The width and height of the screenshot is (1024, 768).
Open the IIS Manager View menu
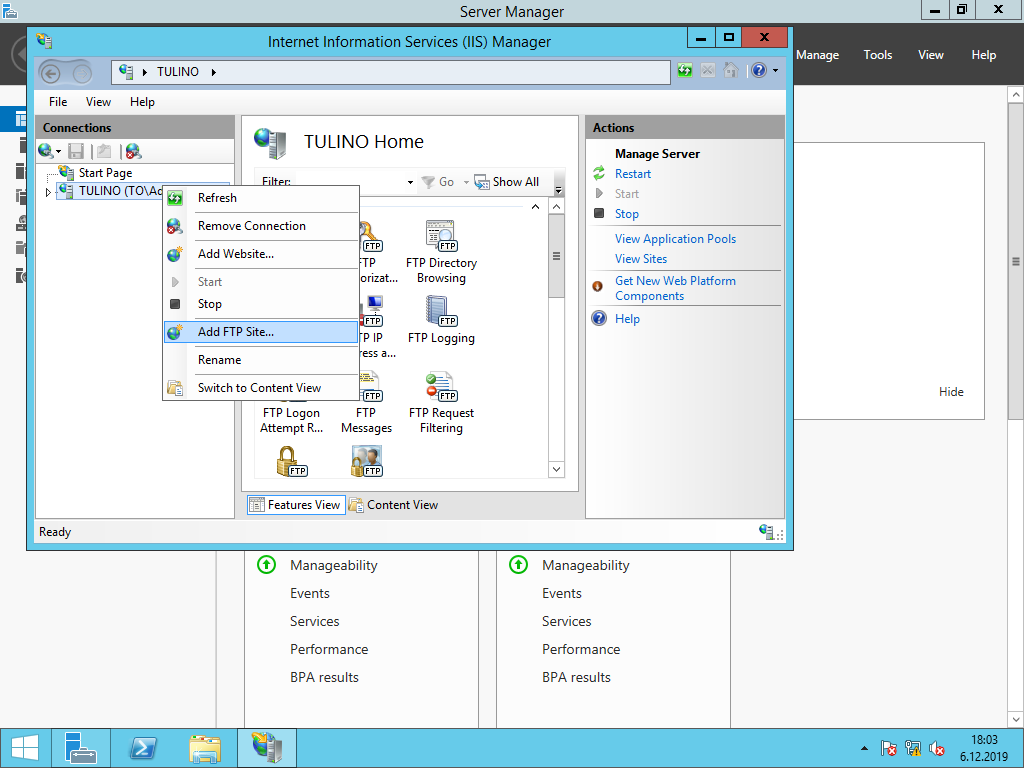pyautogui.click(x=98, y=102)
